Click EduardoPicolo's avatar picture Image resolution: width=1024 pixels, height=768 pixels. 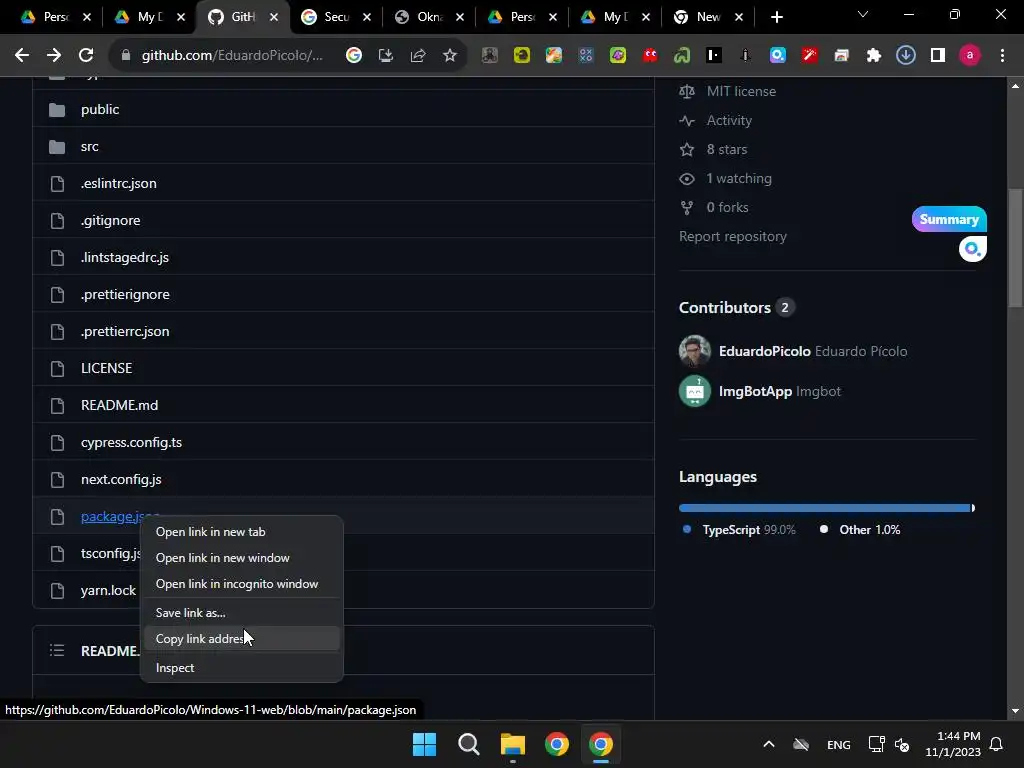tap(695, 351)
